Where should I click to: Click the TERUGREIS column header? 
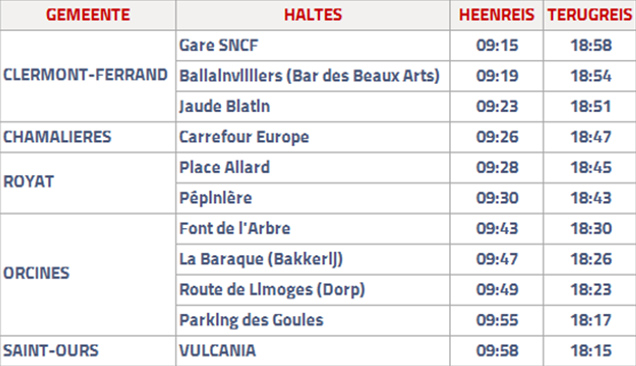point(590,15)
